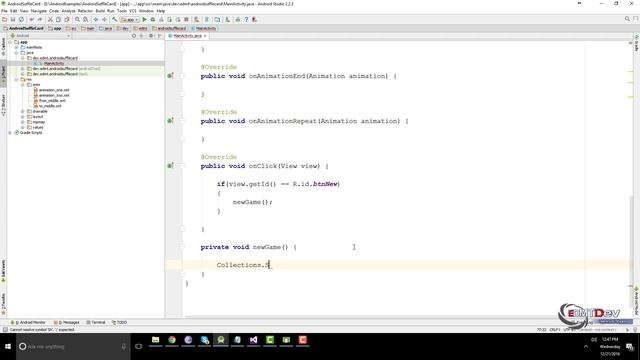Click the override gutter icon beside onAnimationRepeat

(x=170, y=121)
